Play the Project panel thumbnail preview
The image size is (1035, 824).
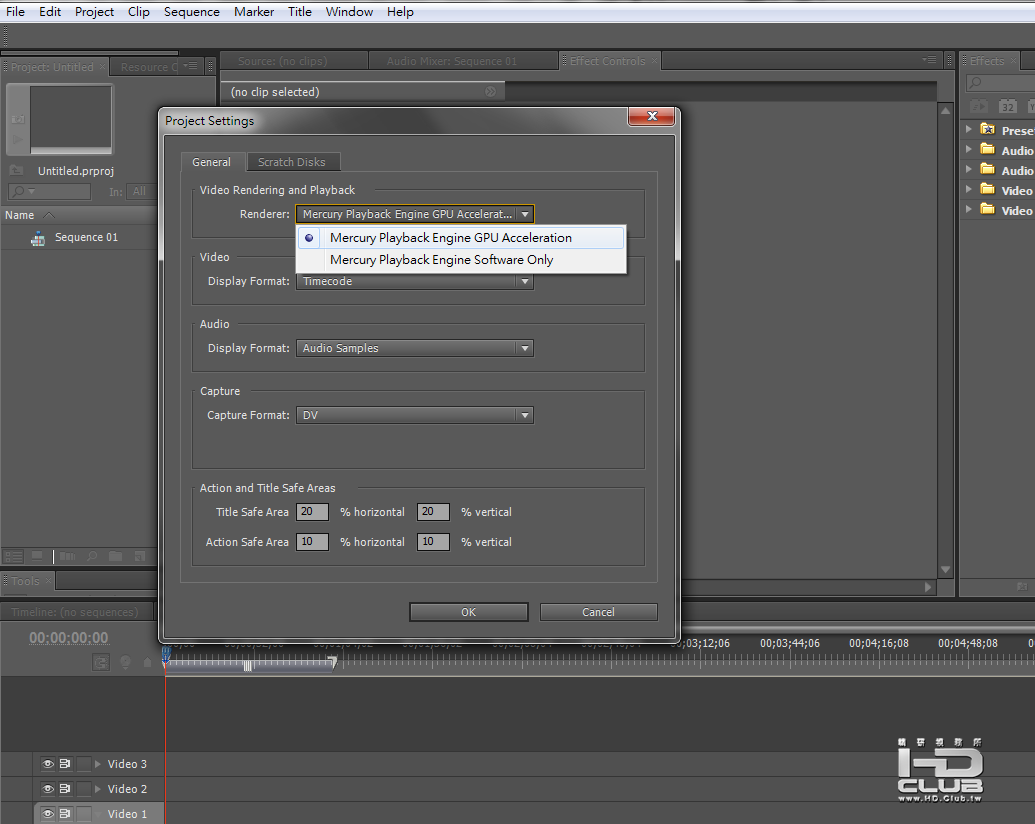(18, 139)
